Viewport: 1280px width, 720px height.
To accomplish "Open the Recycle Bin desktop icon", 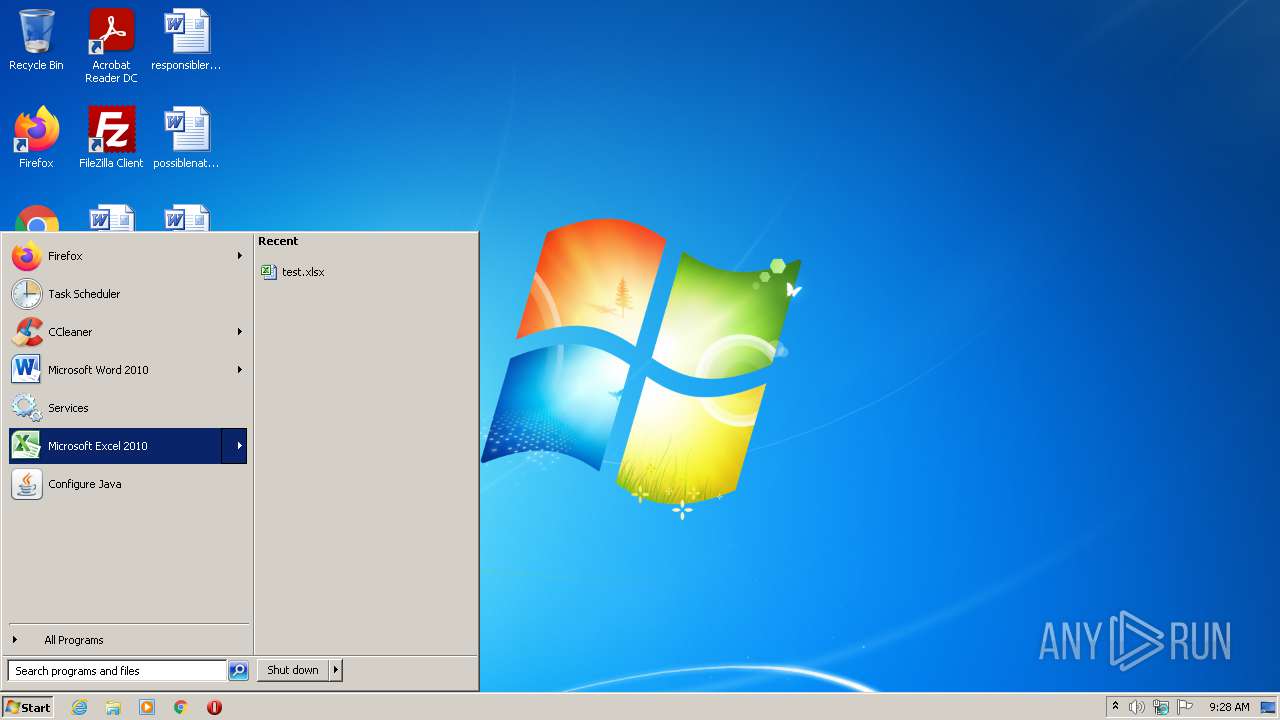I will (x=36, y=40).
